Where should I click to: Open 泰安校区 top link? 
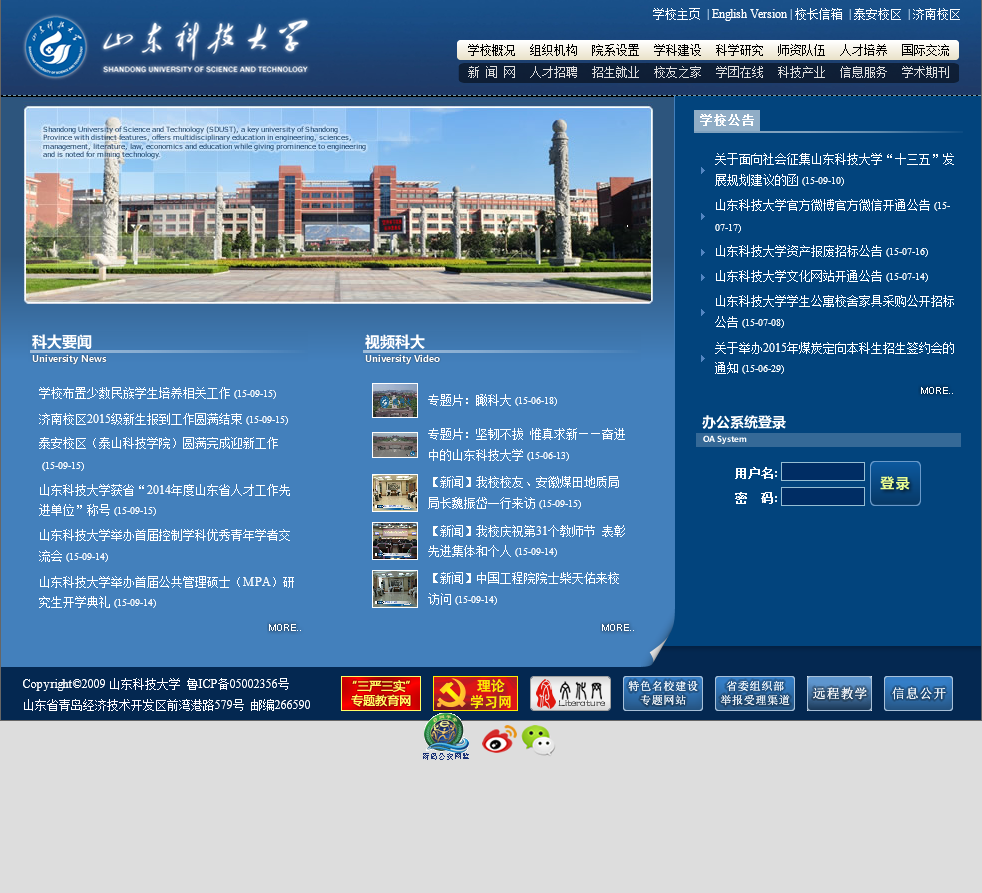[877, 14]
